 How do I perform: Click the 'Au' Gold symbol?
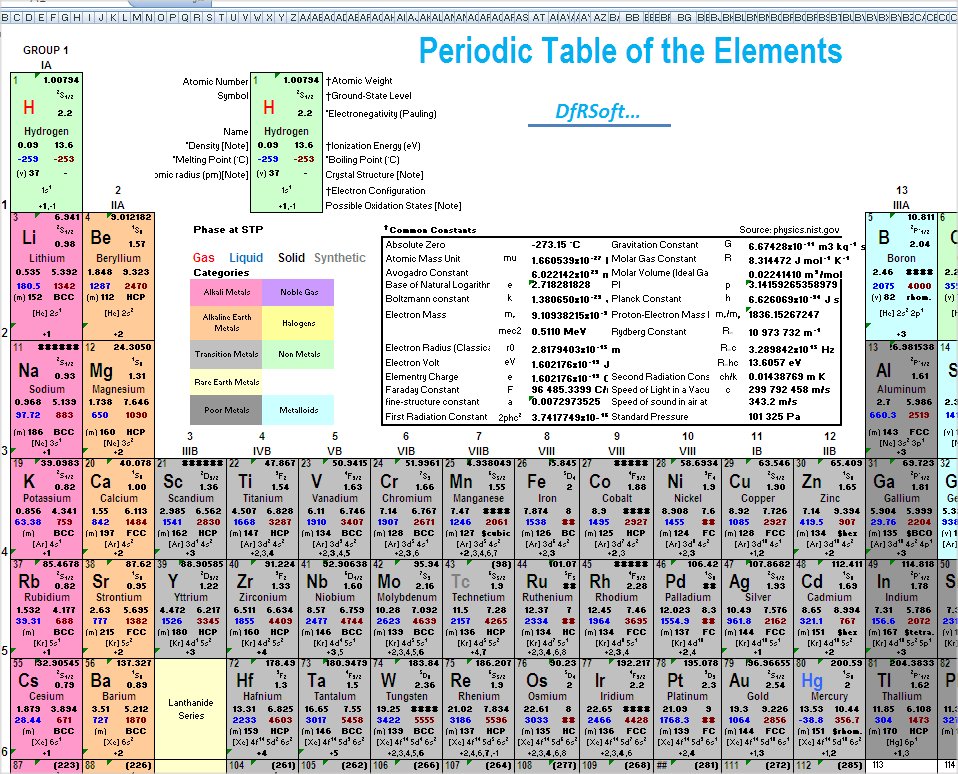[x=739, y=681]
